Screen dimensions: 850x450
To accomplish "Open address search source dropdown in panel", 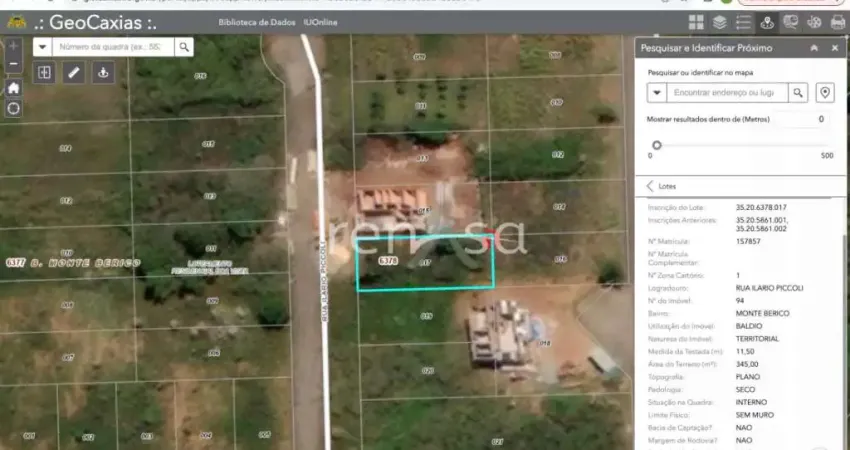I will click(656, 92).
